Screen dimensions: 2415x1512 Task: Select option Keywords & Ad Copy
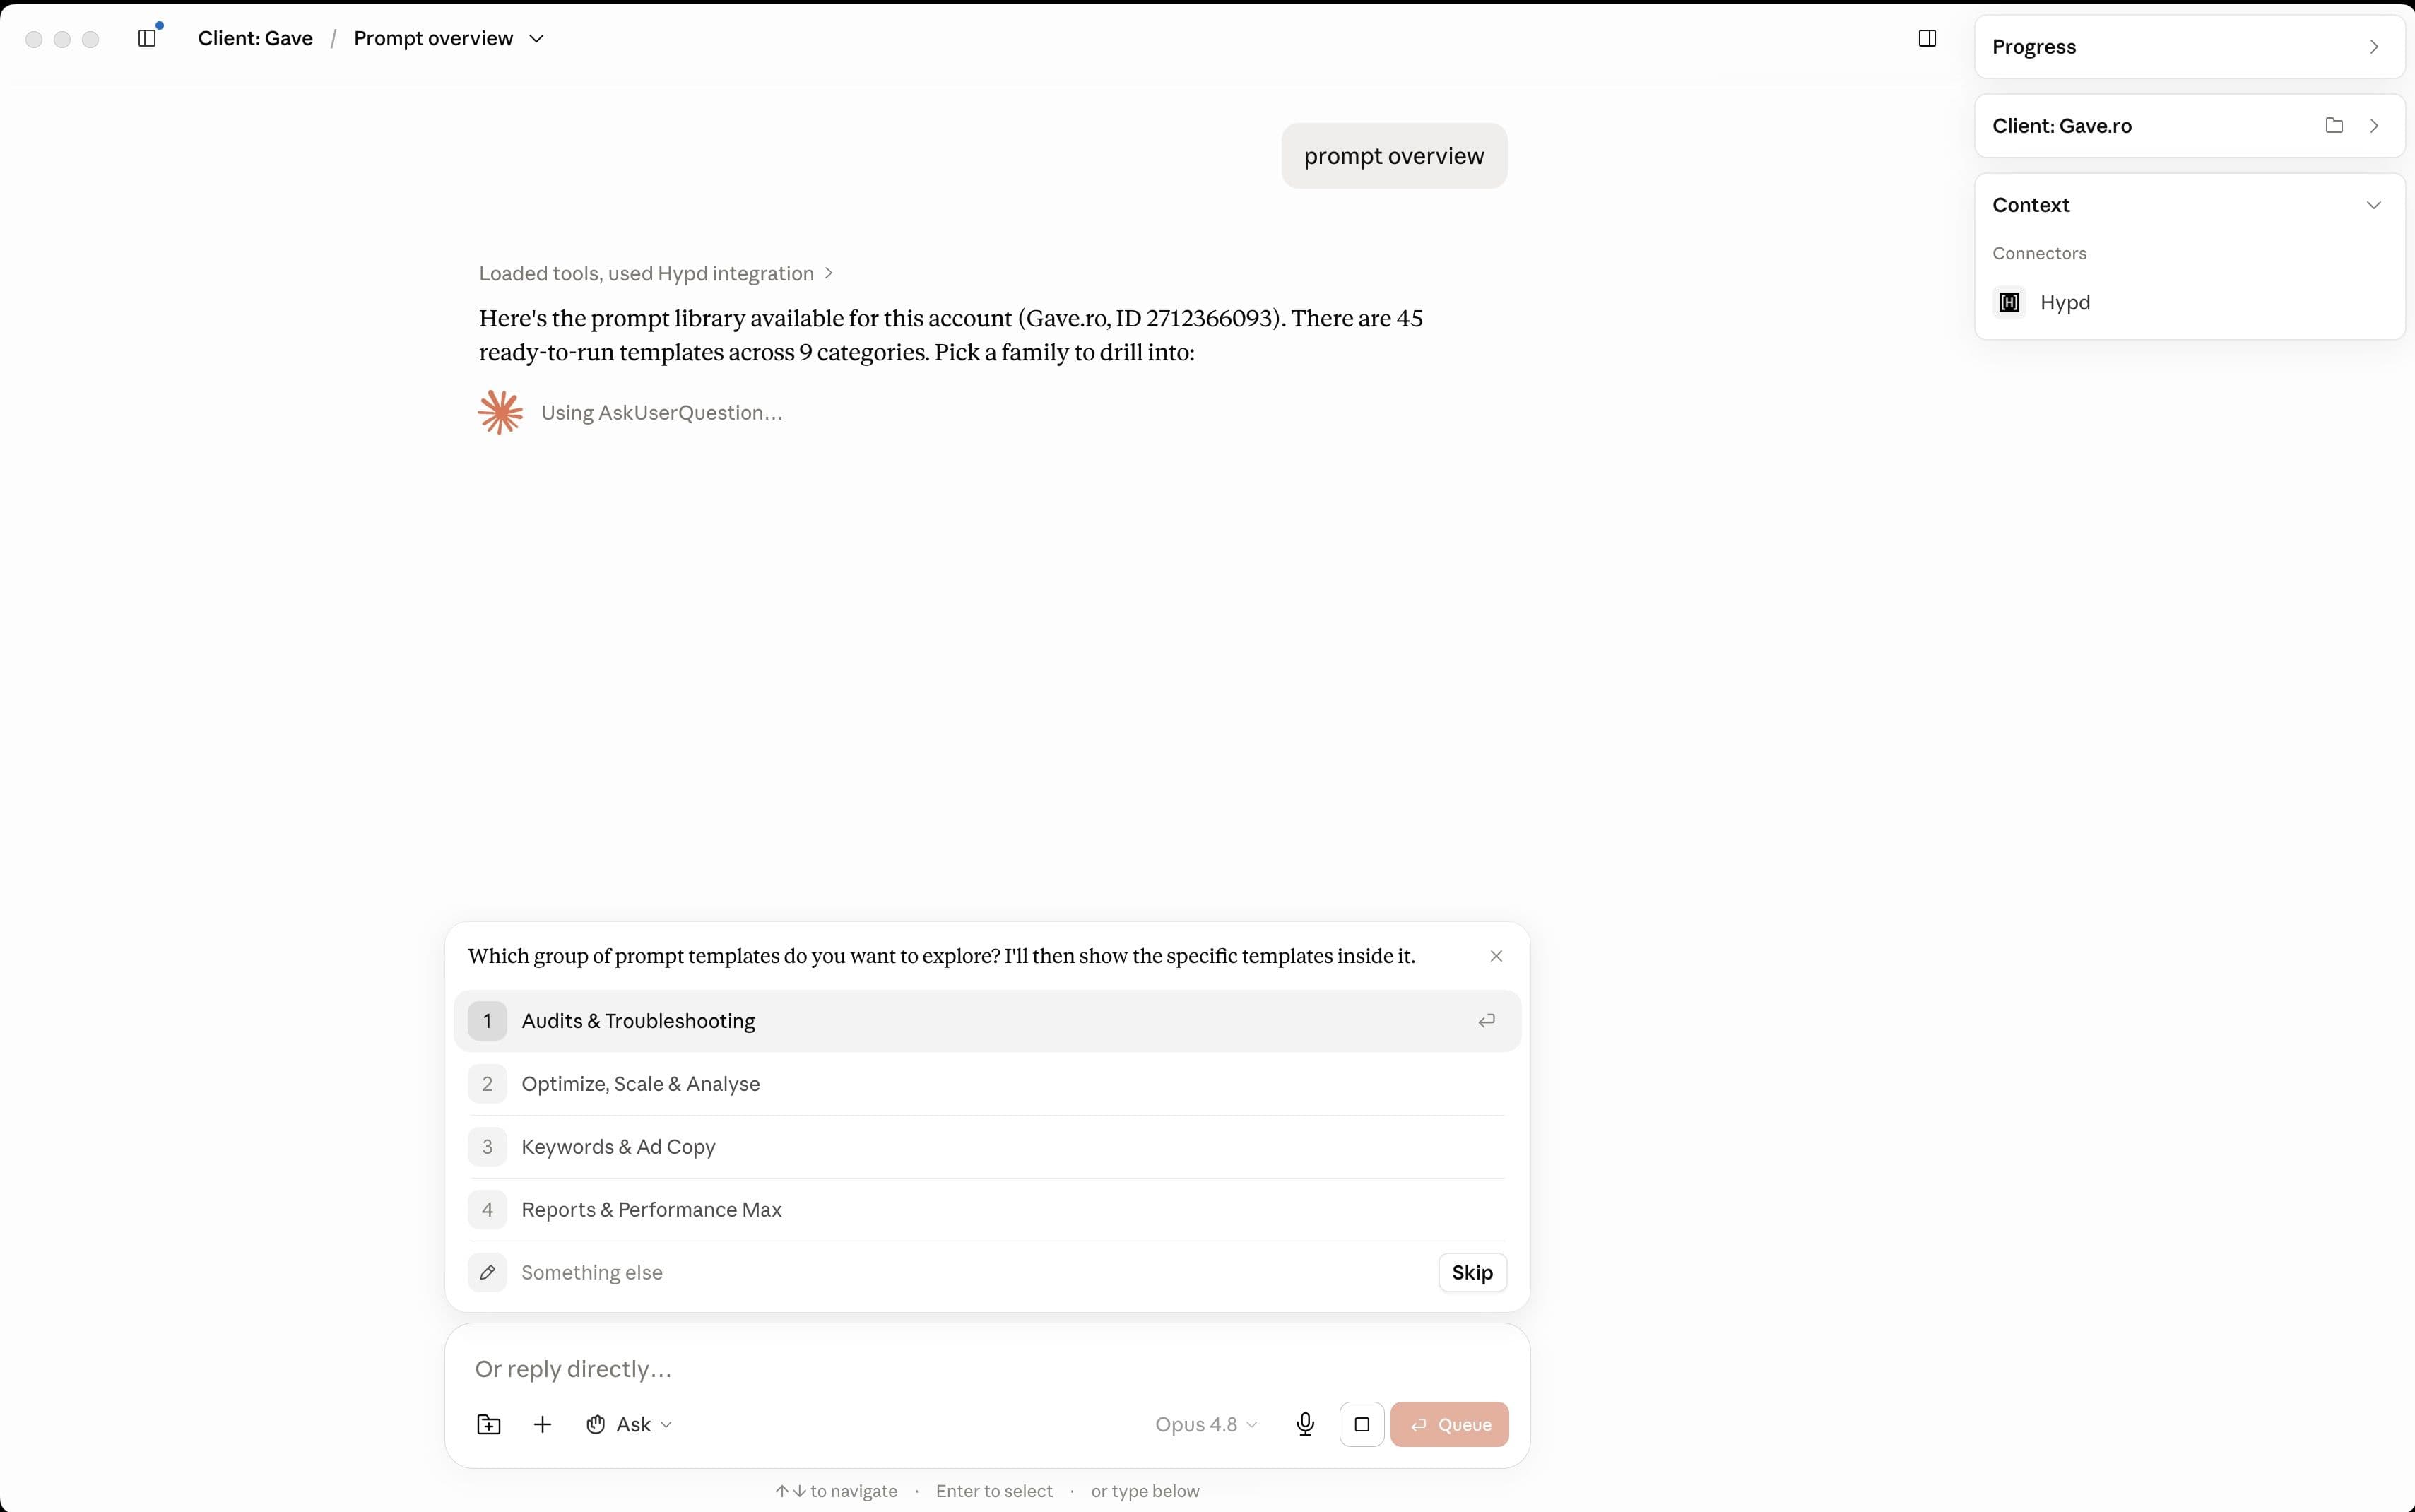click(987, 1147)
